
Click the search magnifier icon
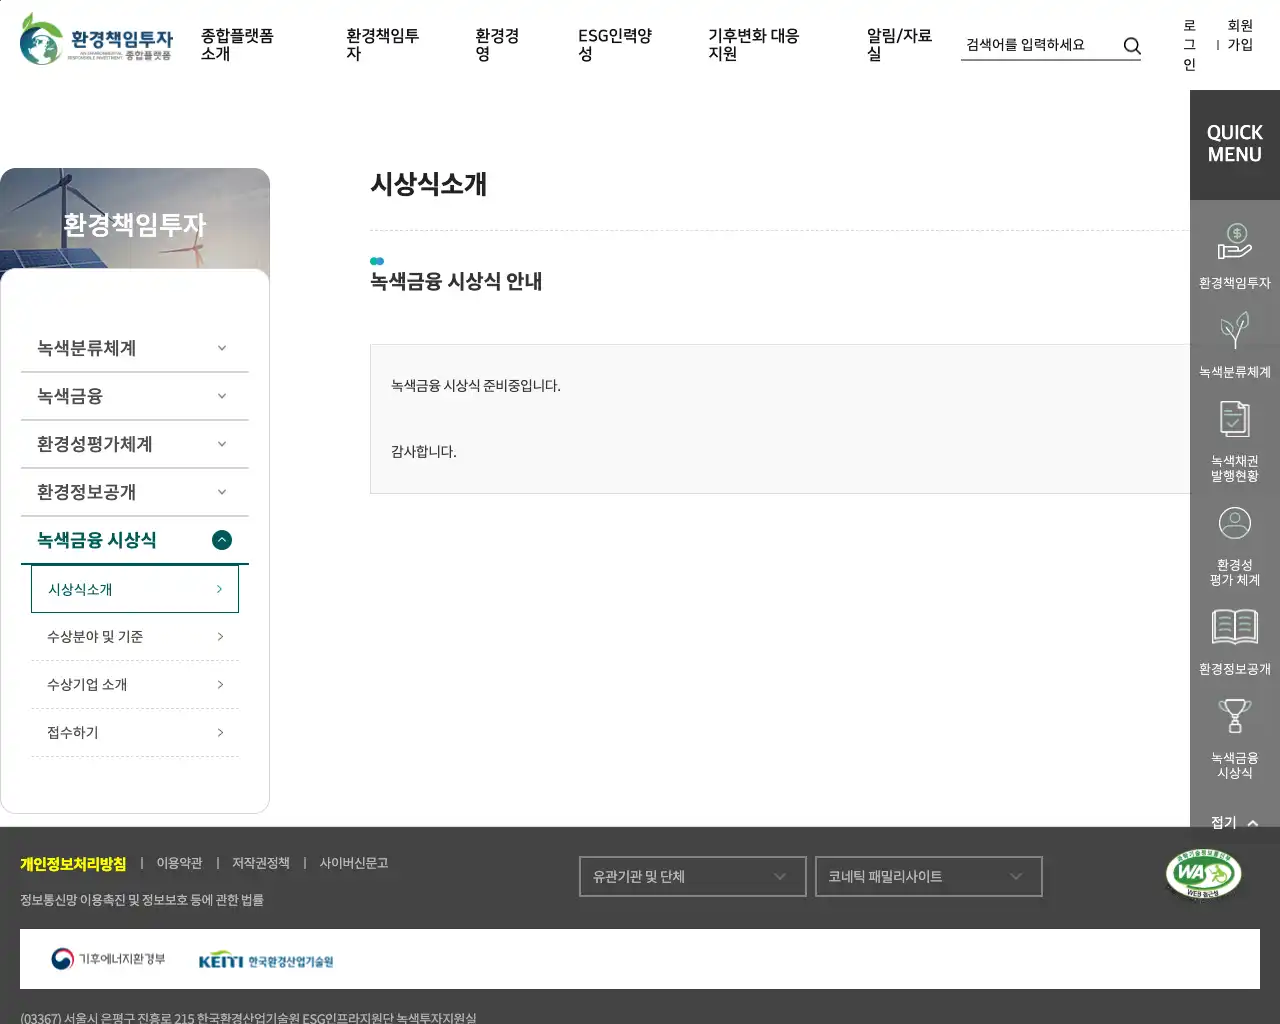[1132, 46]
